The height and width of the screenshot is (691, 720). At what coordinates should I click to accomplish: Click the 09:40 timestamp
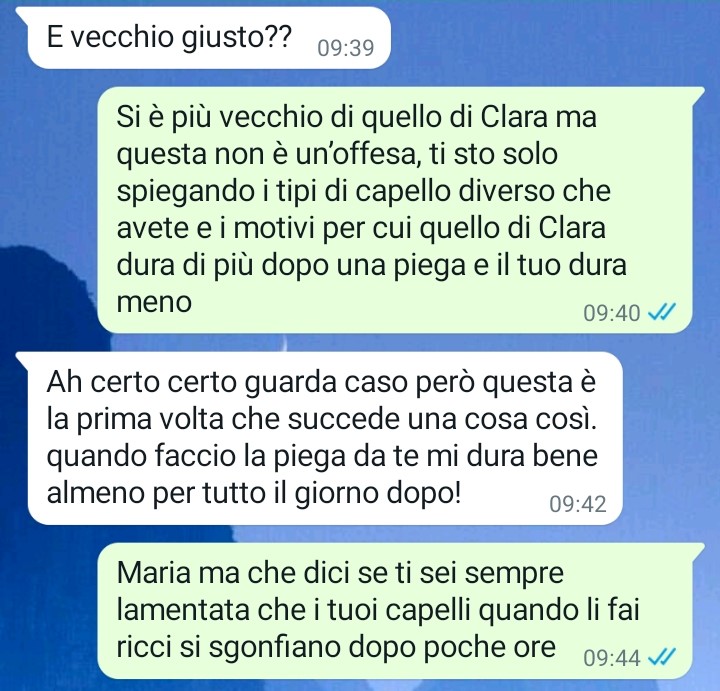click(x=612, y=313)
